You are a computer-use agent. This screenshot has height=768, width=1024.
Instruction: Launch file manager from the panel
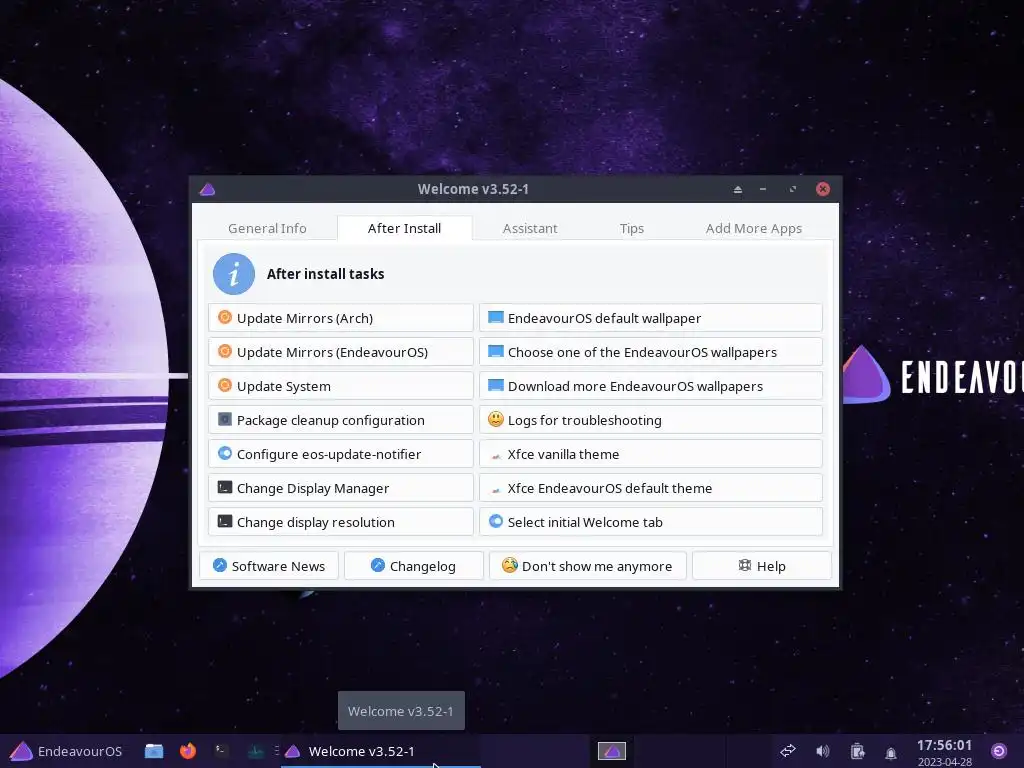click(154, 751)
